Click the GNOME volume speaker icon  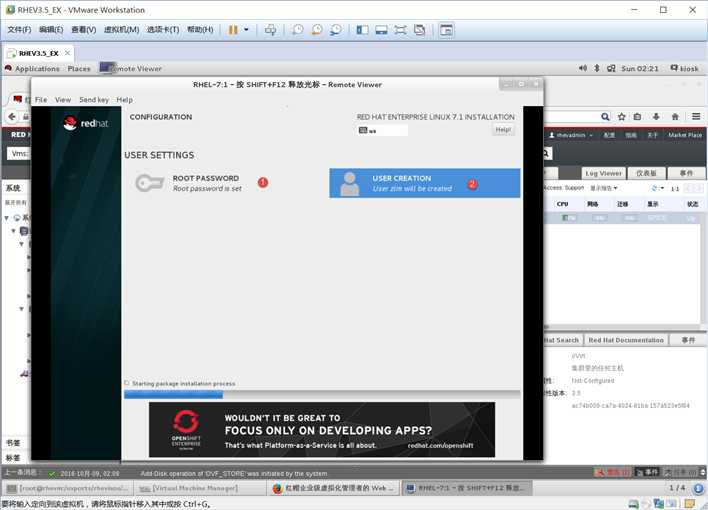(x=583, y=68)
